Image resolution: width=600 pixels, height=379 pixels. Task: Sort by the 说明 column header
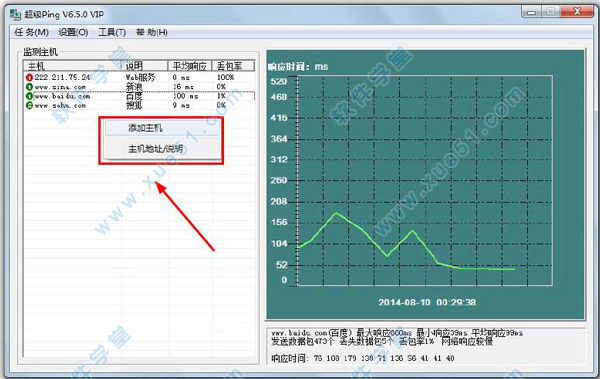tap(145, 66)
